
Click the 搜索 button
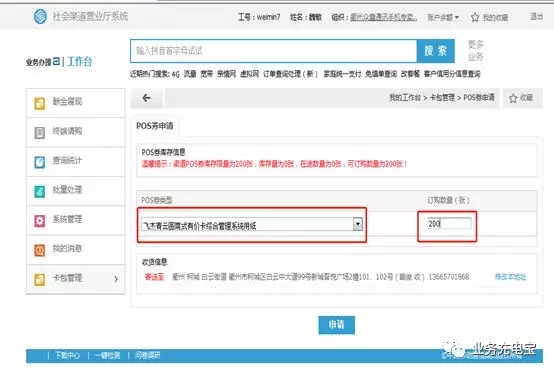point(436,51)
